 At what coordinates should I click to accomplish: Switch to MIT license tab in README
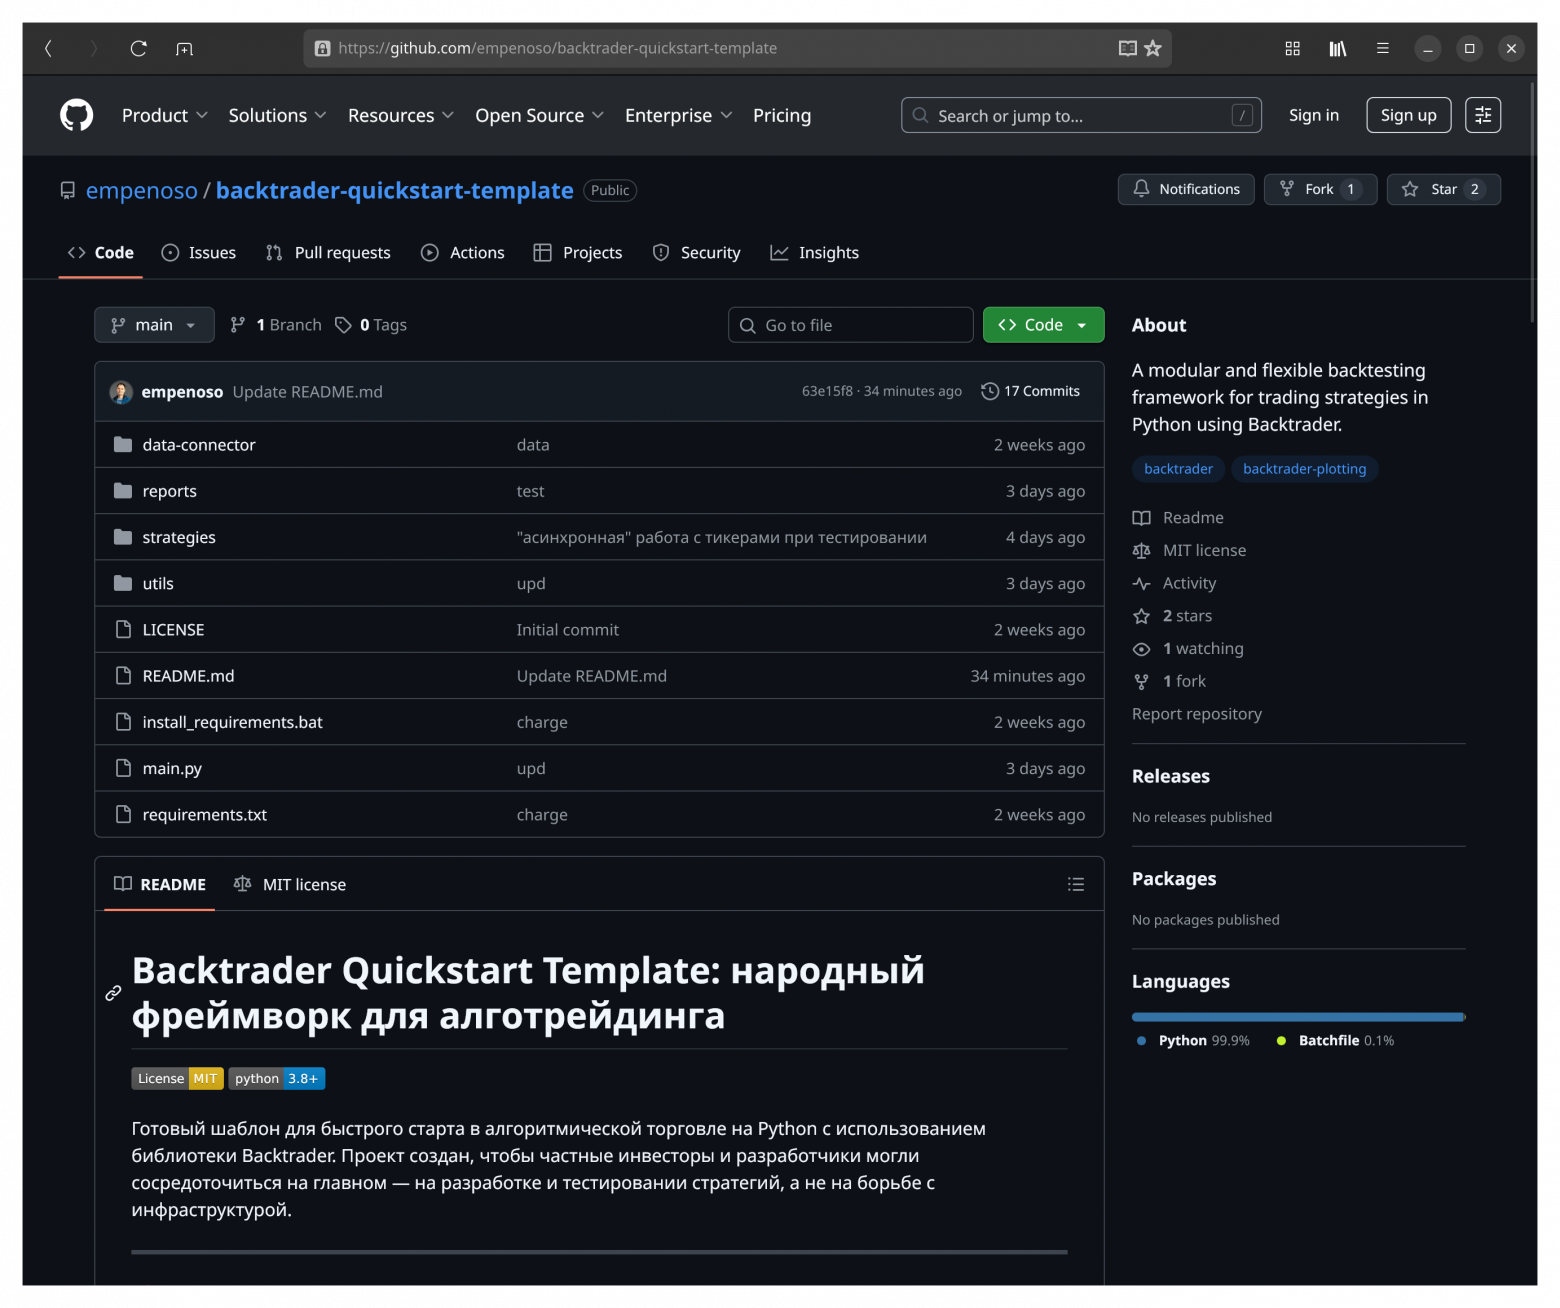pos(290,884)
